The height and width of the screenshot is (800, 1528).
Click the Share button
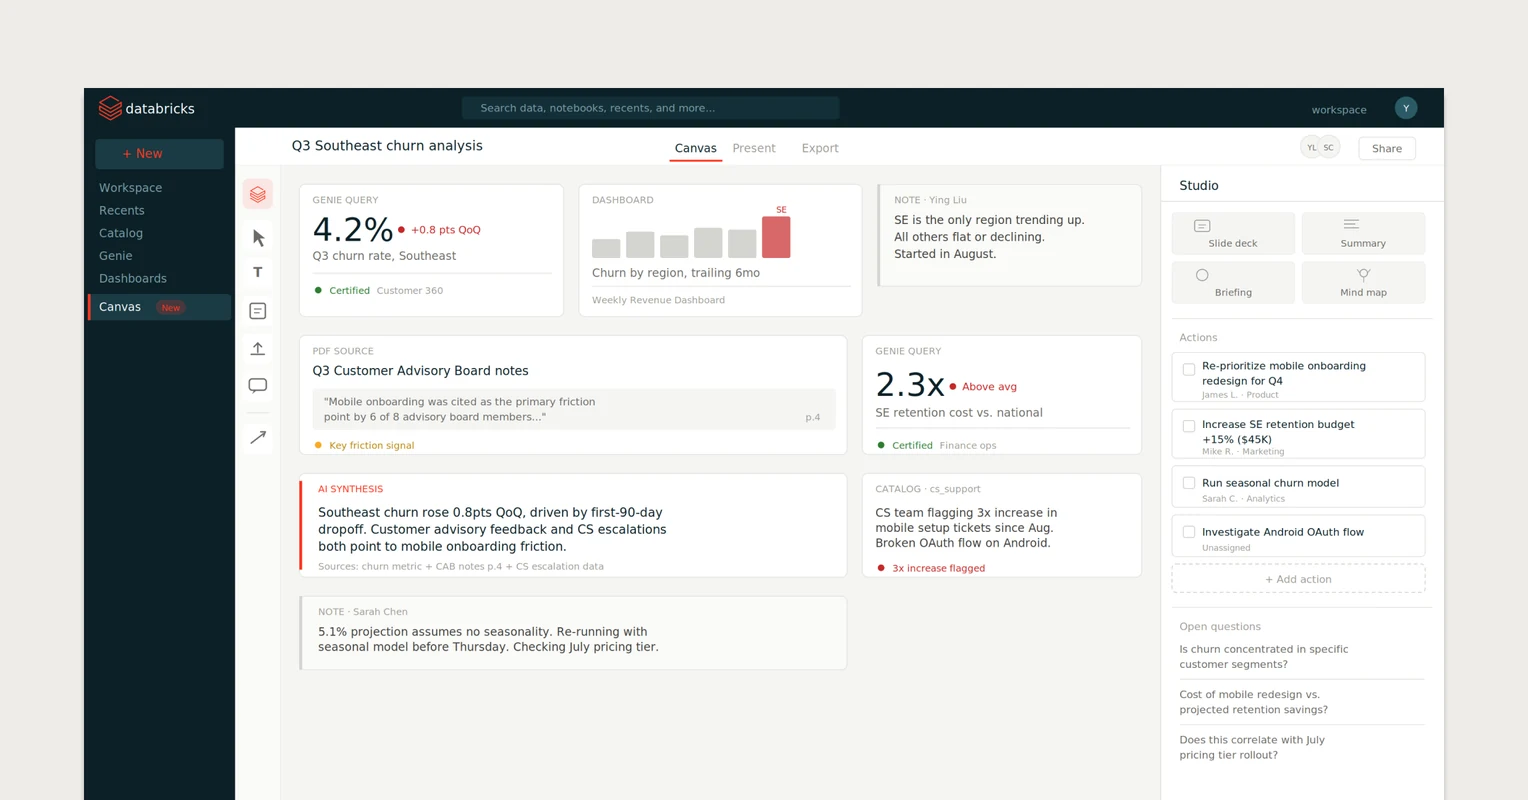1387,148
